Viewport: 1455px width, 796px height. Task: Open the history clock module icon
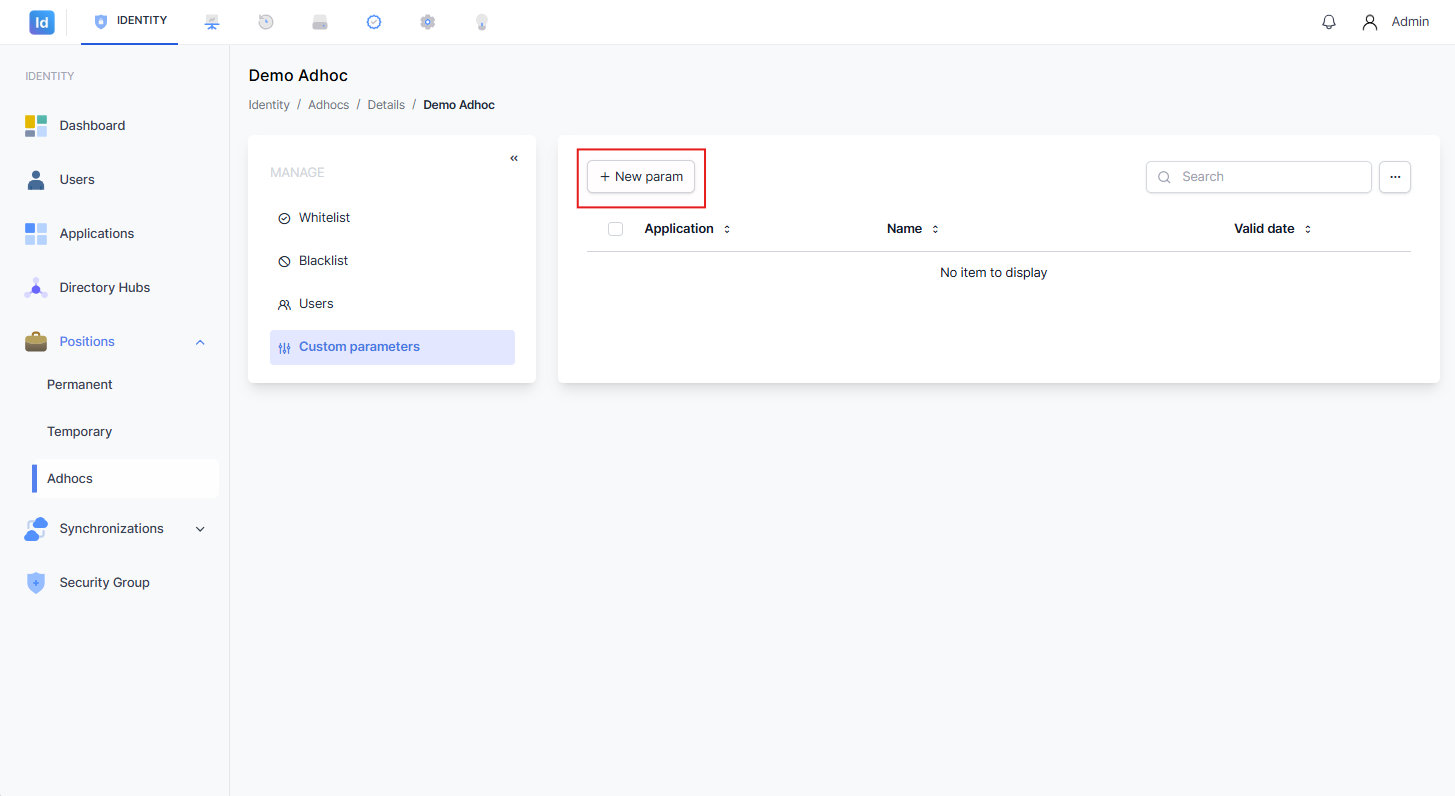266,22
